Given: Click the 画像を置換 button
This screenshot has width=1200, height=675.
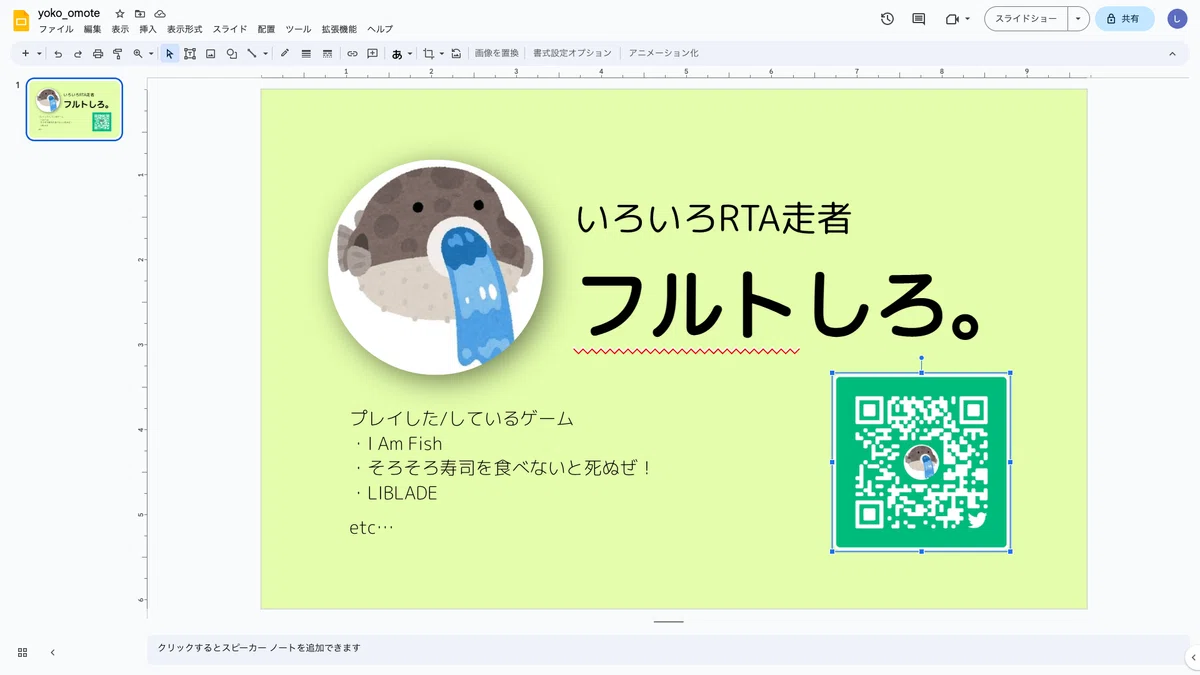Looking at the screenshot, I should tap(497, 53).
